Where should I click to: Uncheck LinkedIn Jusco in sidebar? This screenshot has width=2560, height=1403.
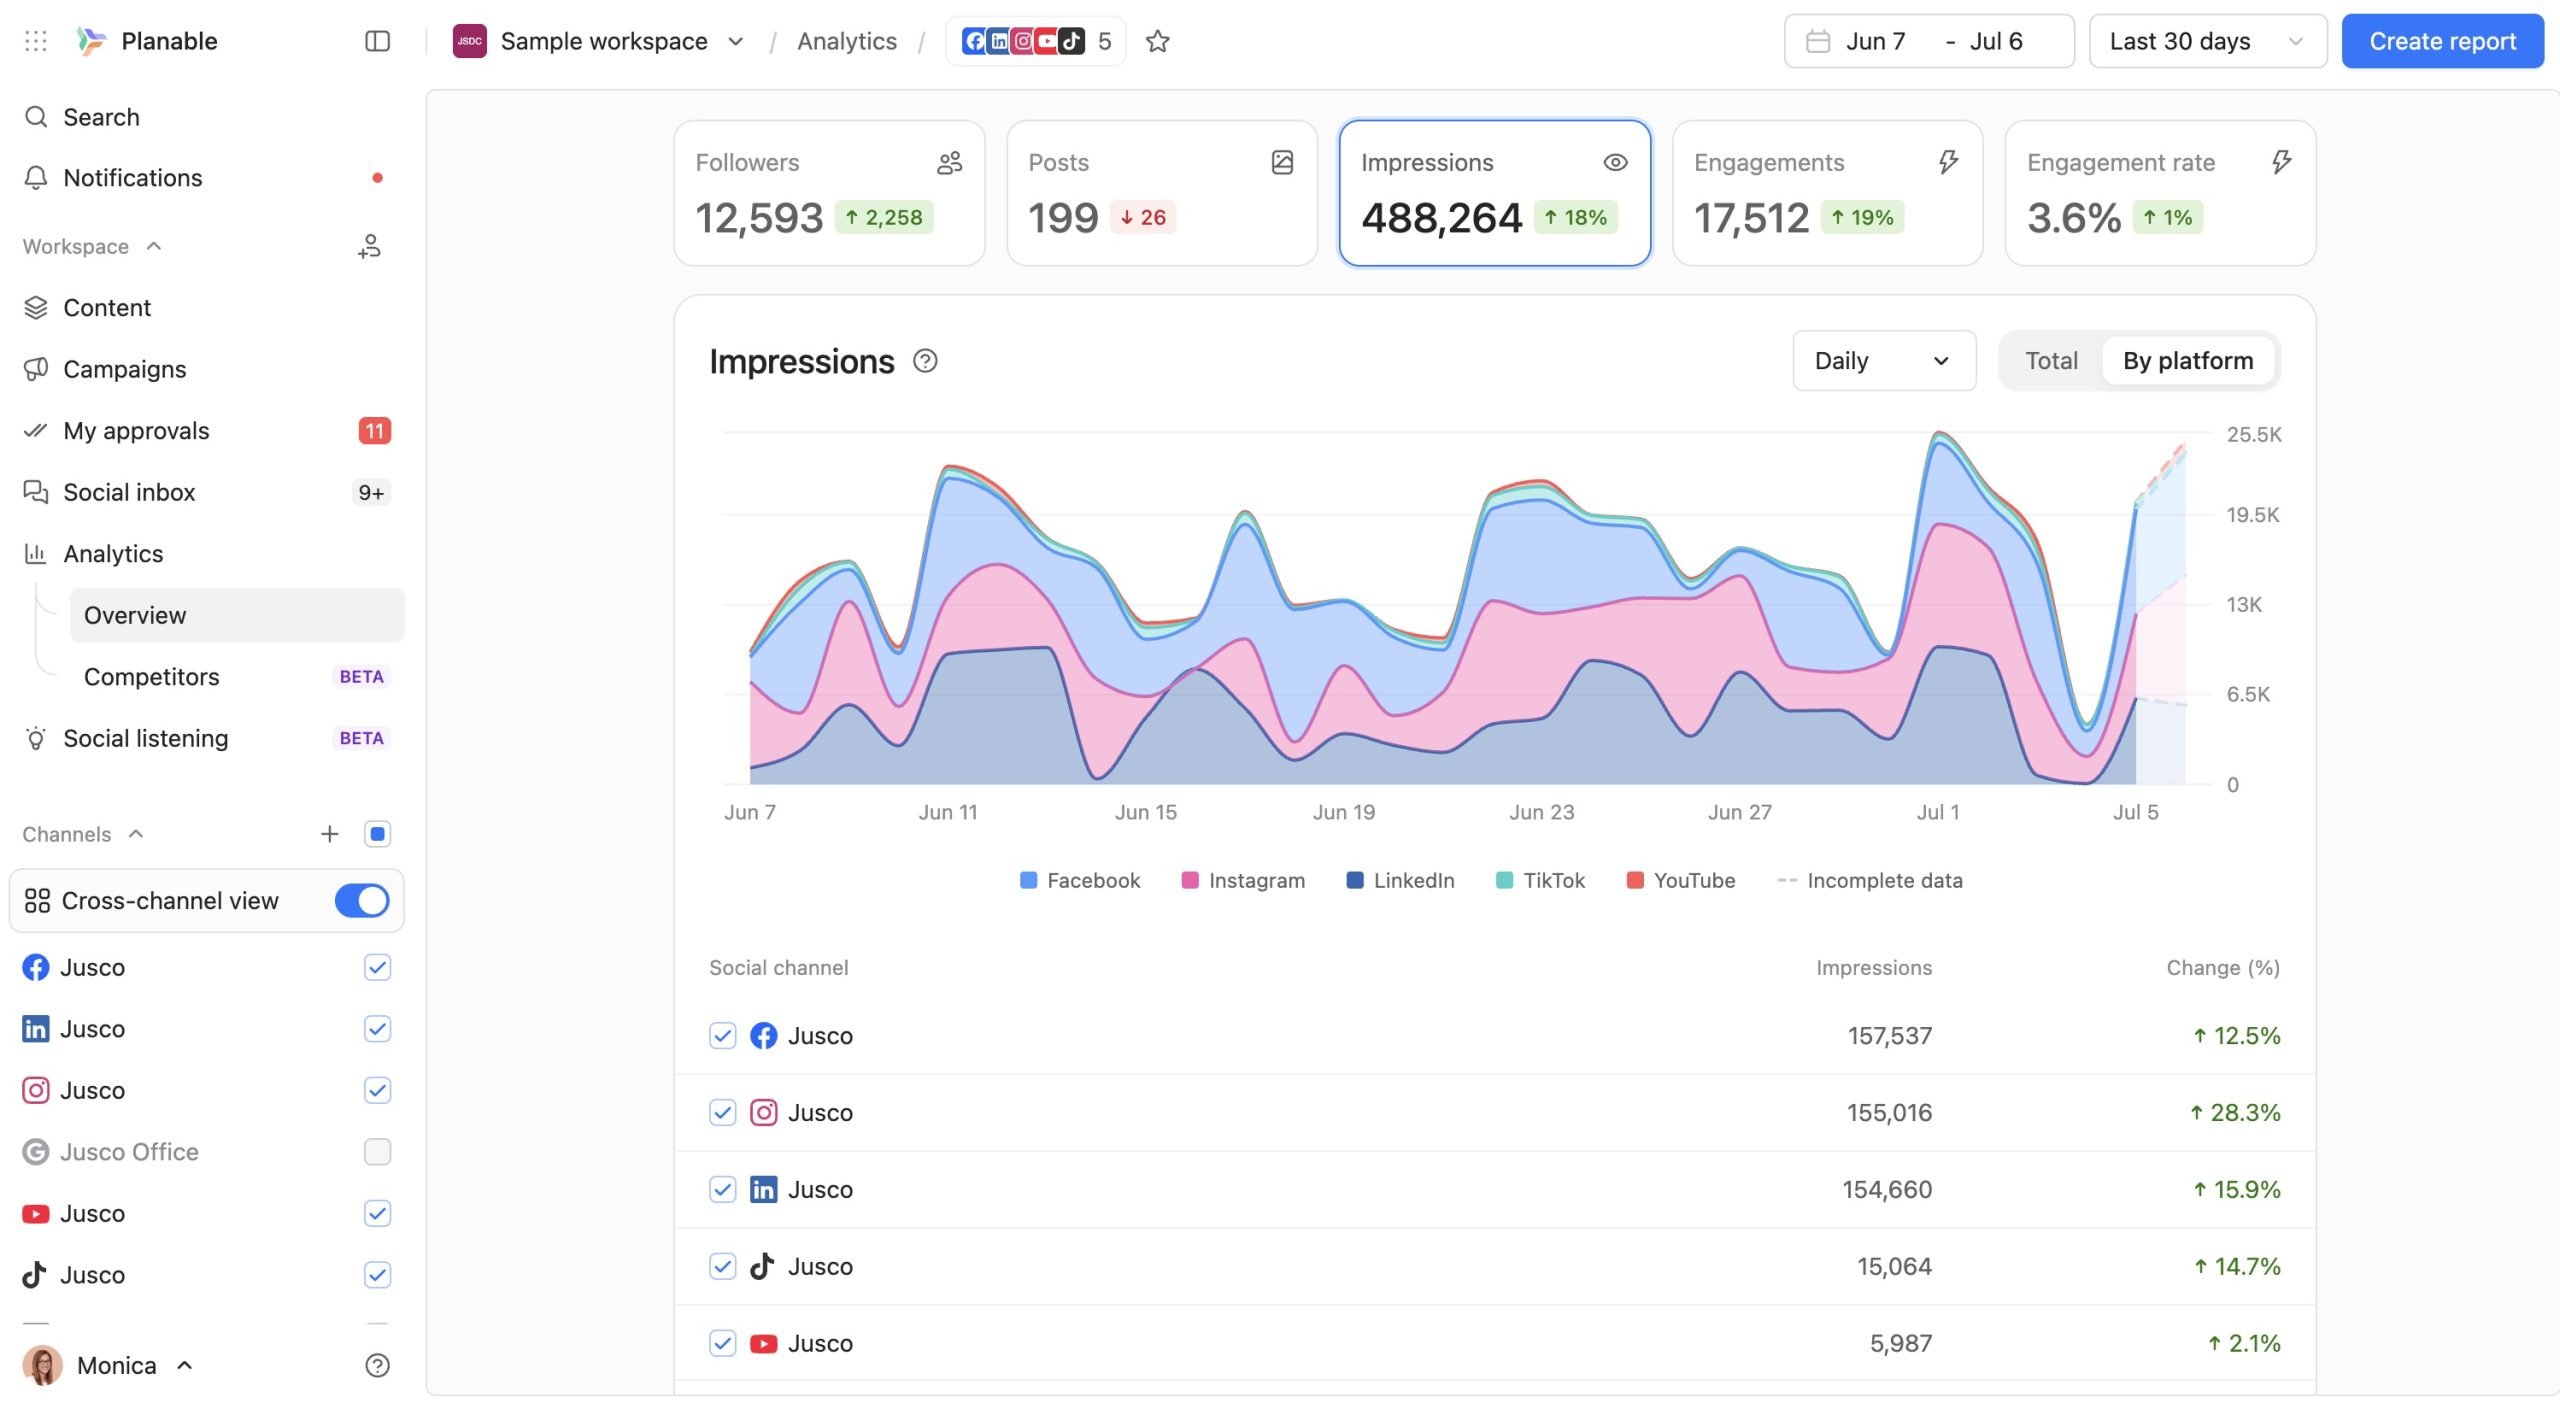[x=377, y=1029]
